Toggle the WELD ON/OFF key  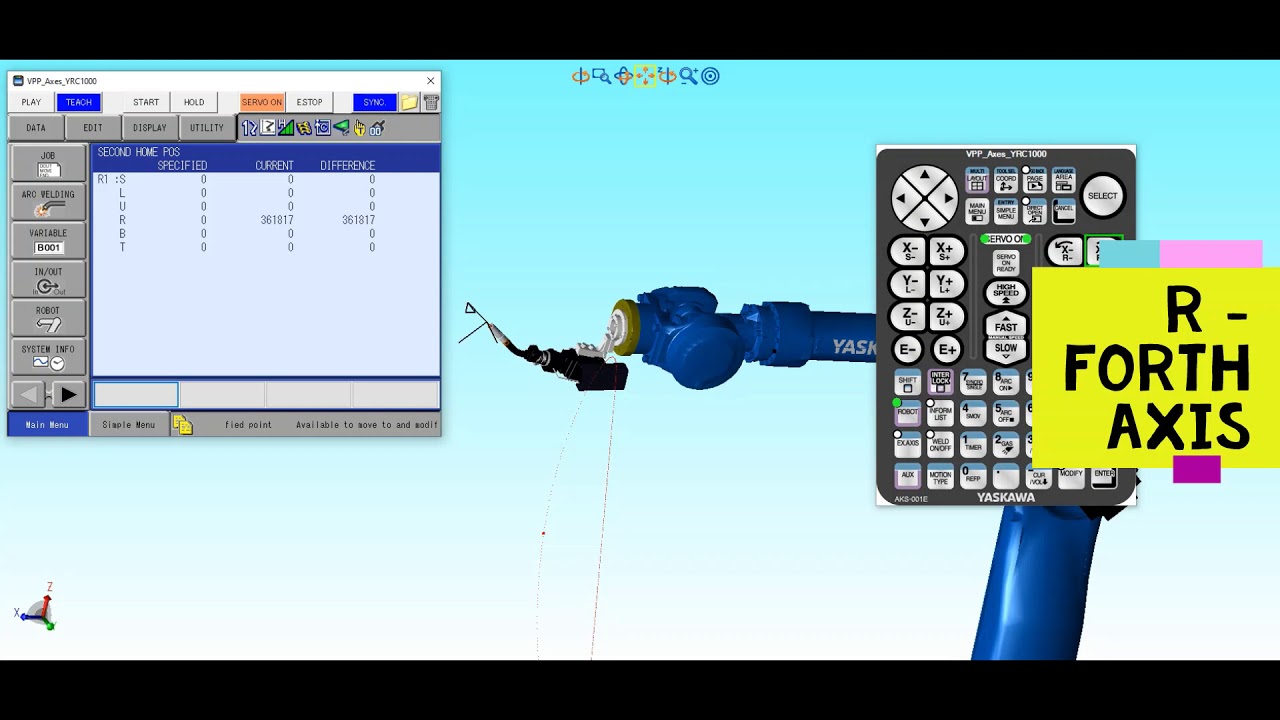[940, 443]
